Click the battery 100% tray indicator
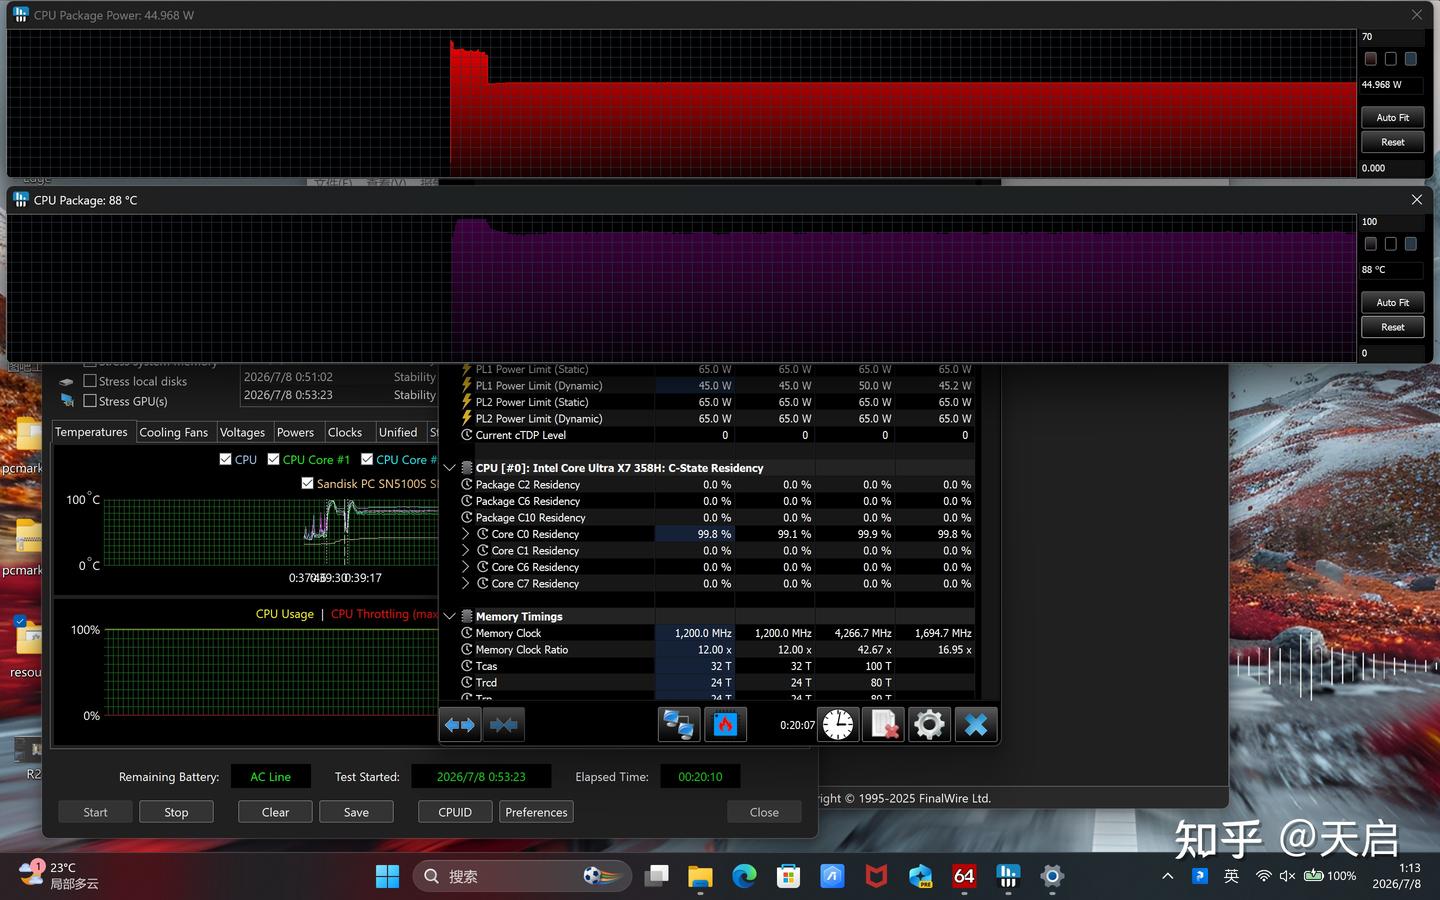The image size is (1440, 900). click(x=1330, y=876)
